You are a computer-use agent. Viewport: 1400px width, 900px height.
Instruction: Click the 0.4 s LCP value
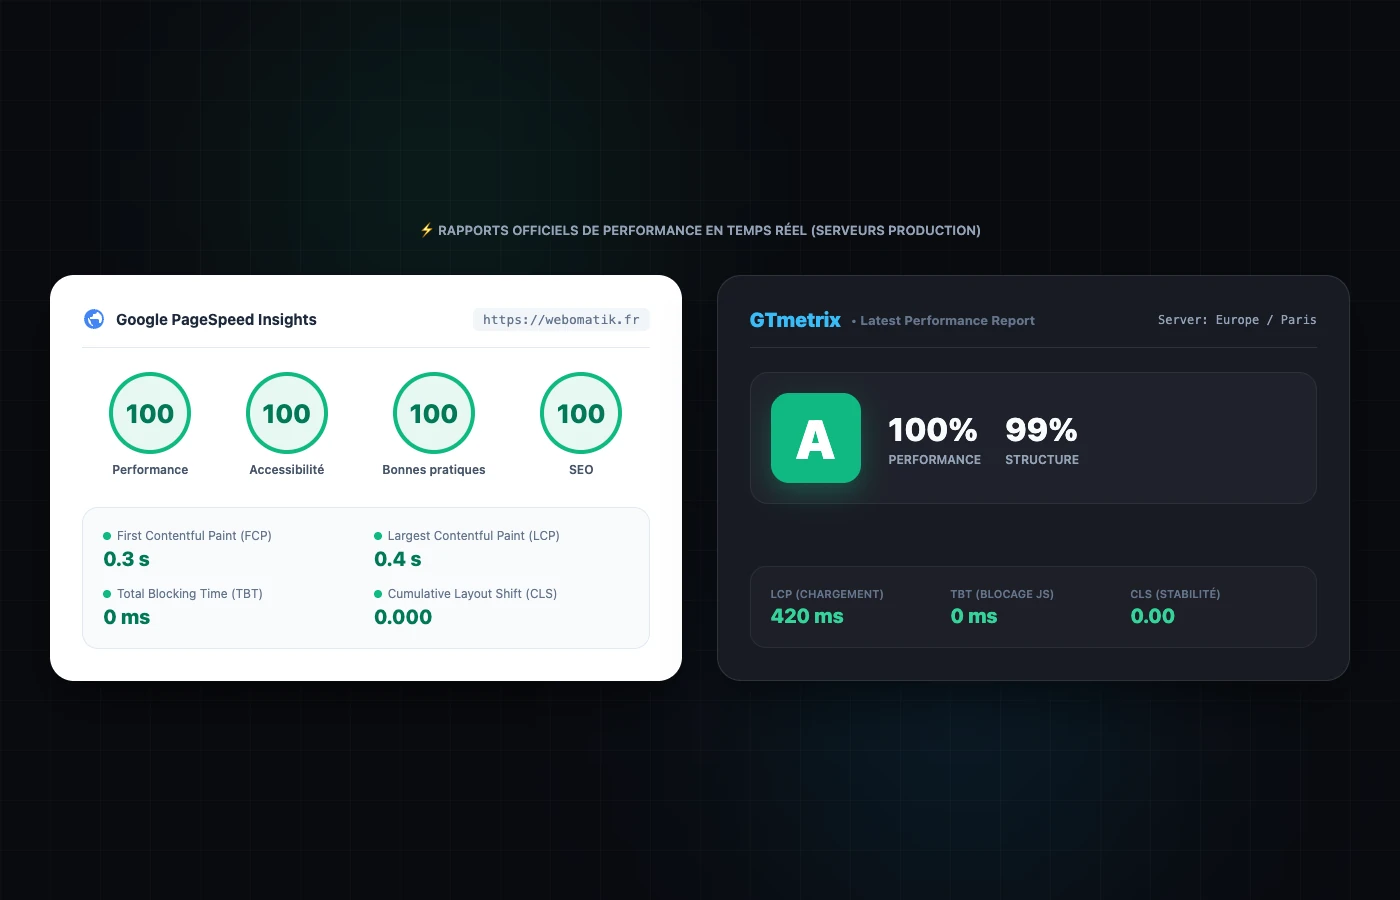(398, 559)
